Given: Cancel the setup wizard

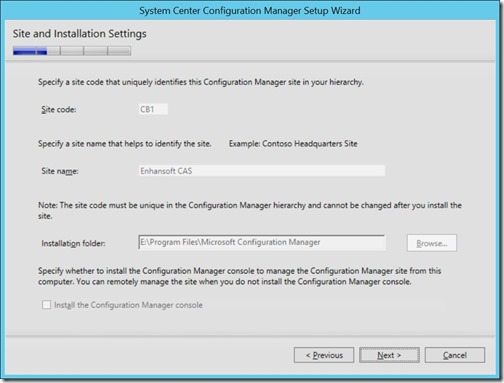Looking at the screenshot, I should click(455, 355).
